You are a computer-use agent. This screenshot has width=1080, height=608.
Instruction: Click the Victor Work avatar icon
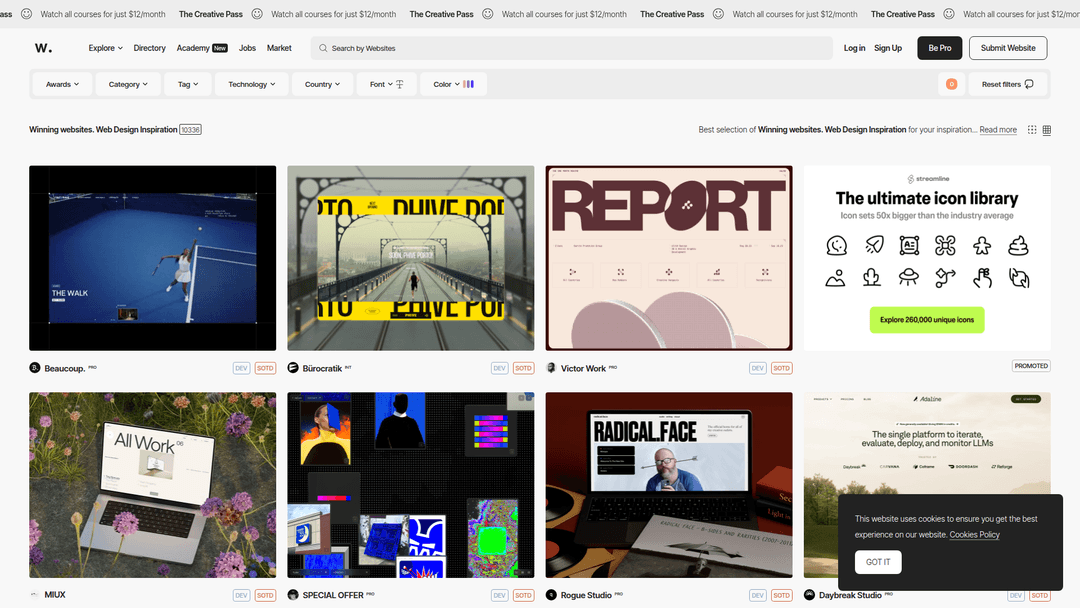(551, 368)
